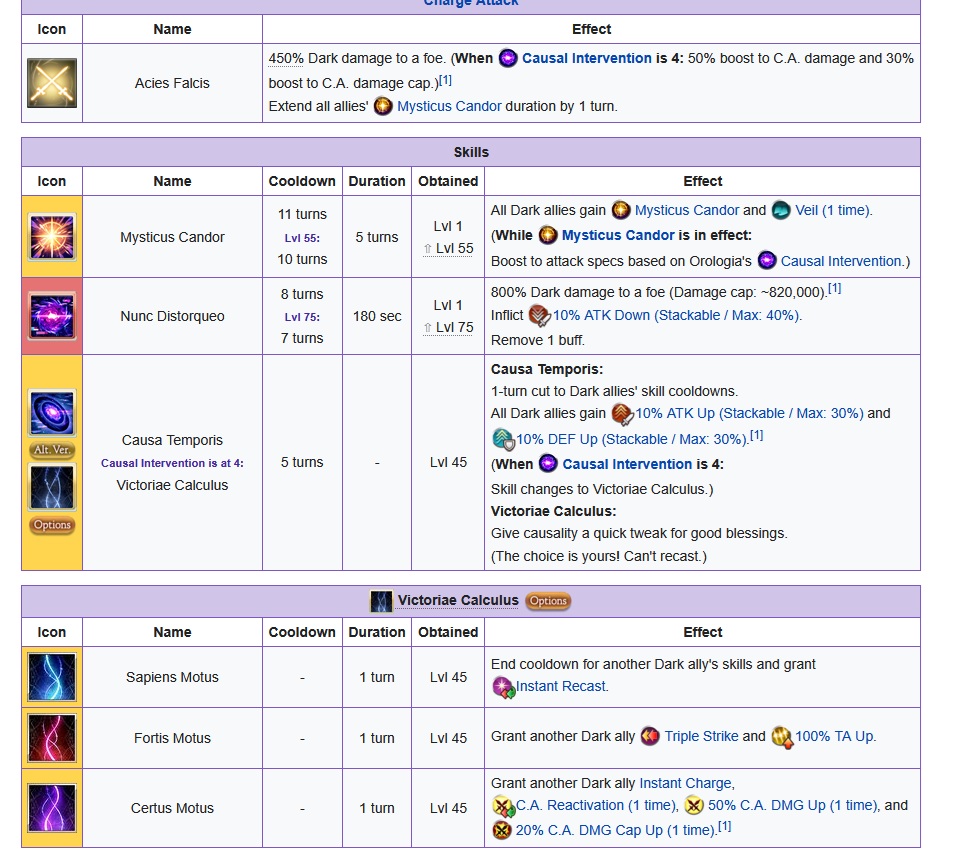Click the underlined 450% damage tooltip text
The height and width of the screenshot is (849, 954).
point(286,58)
